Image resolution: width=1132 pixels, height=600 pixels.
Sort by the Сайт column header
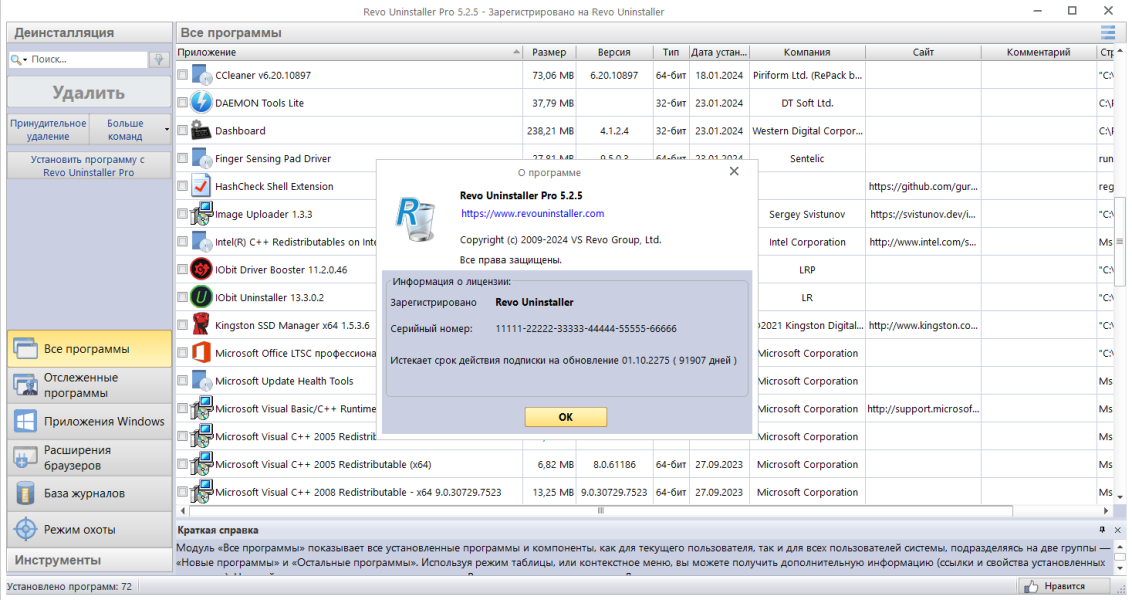(x=923, y=52)
